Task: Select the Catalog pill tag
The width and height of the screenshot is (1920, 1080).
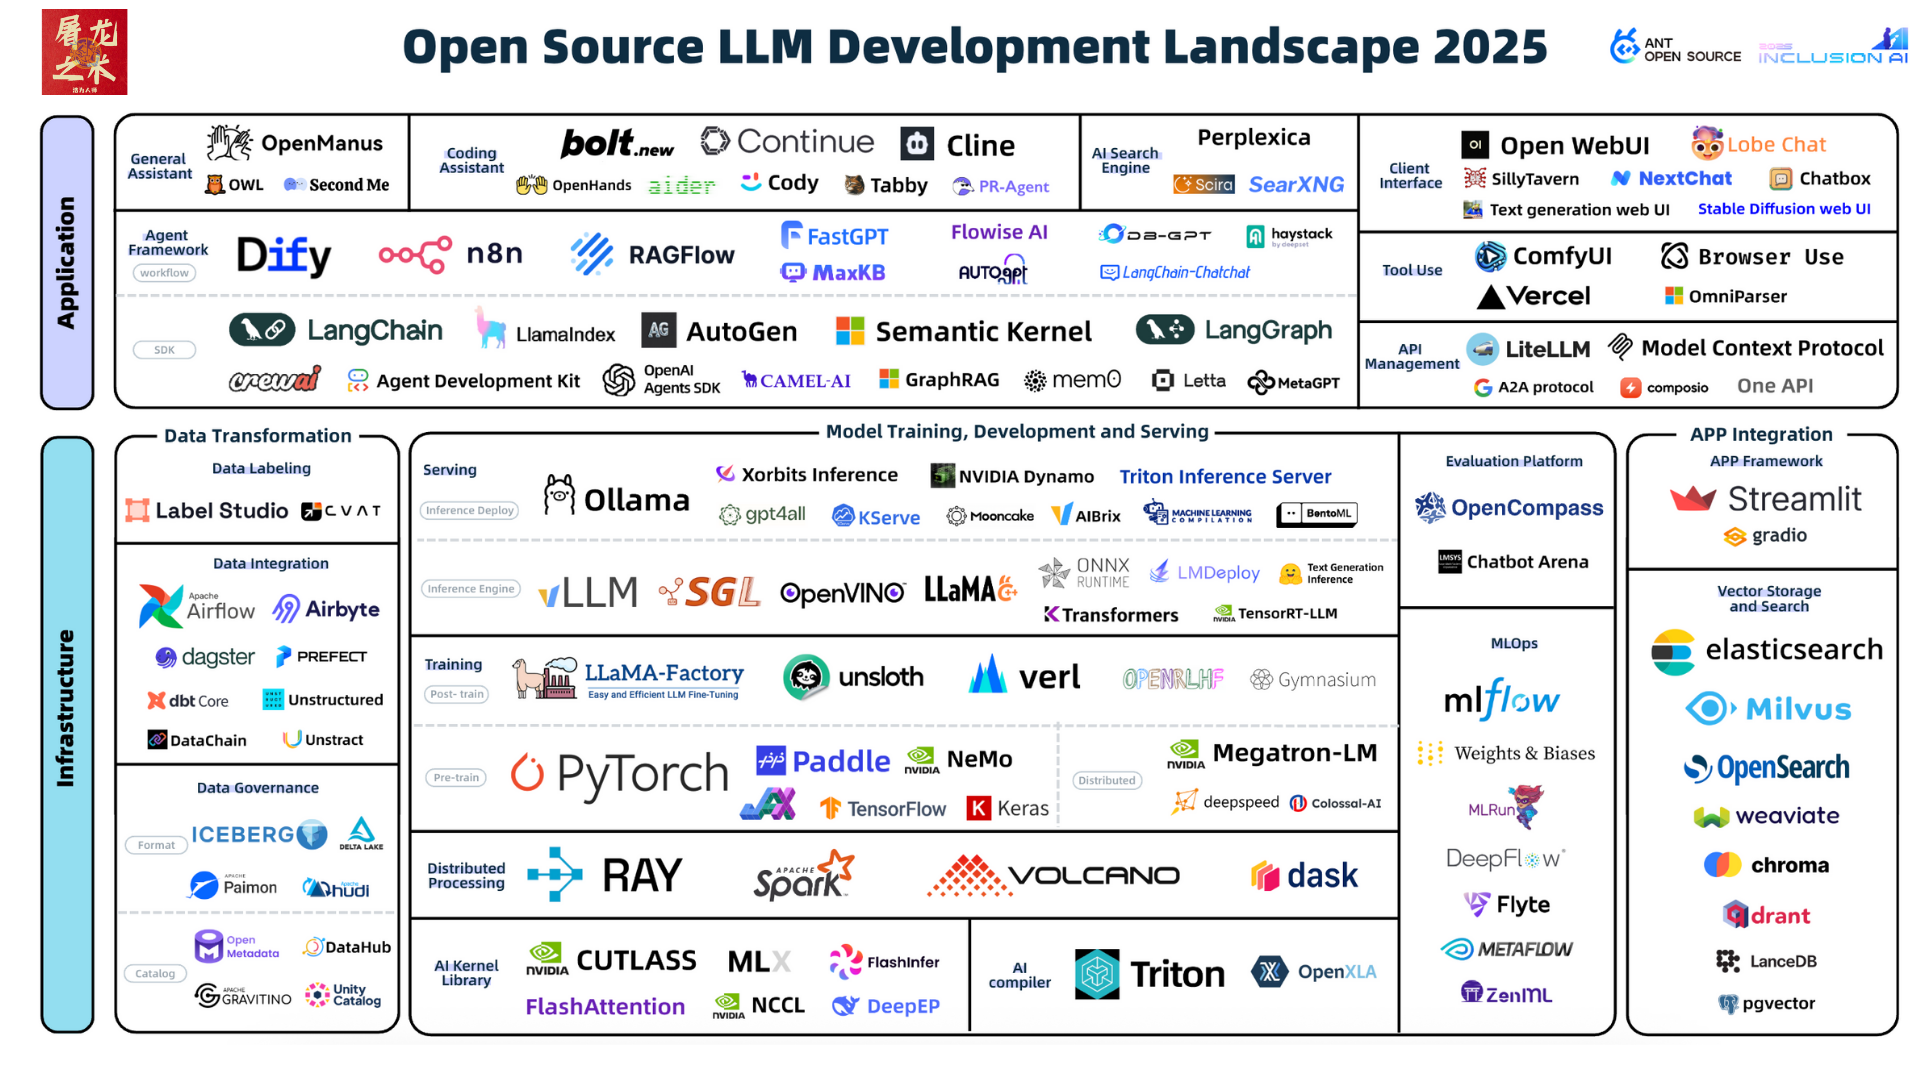Action: coord(155,973)
